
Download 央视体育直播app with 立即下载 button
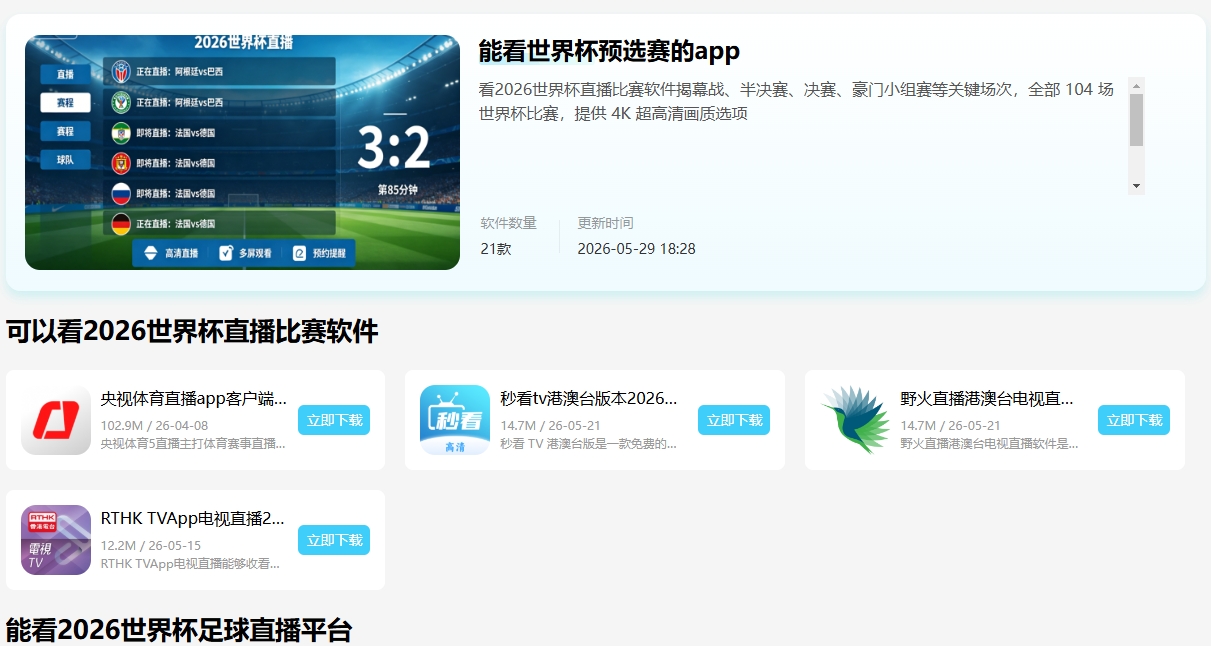[x=334, y=420]
